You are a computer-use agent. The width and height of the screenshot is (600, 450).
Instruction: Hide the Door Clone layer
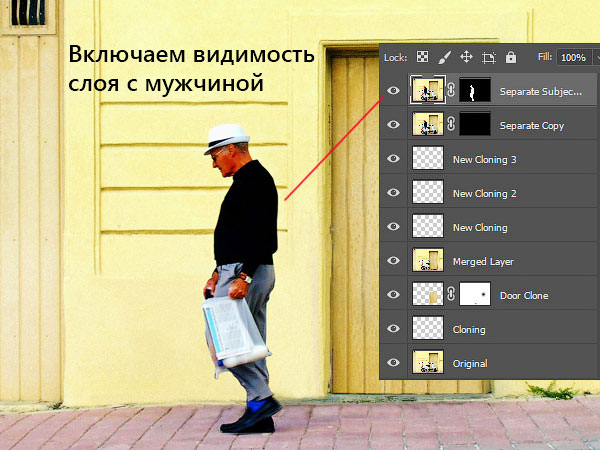click(x=393, y=295)
